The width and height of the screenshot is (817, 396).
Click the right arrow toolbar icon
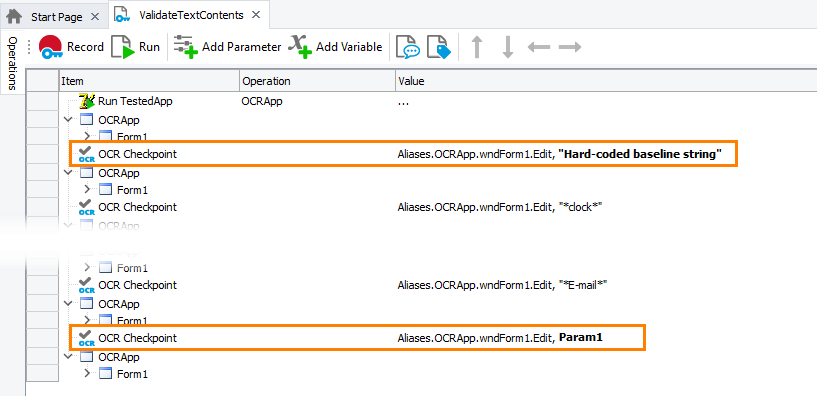point(570,47)
